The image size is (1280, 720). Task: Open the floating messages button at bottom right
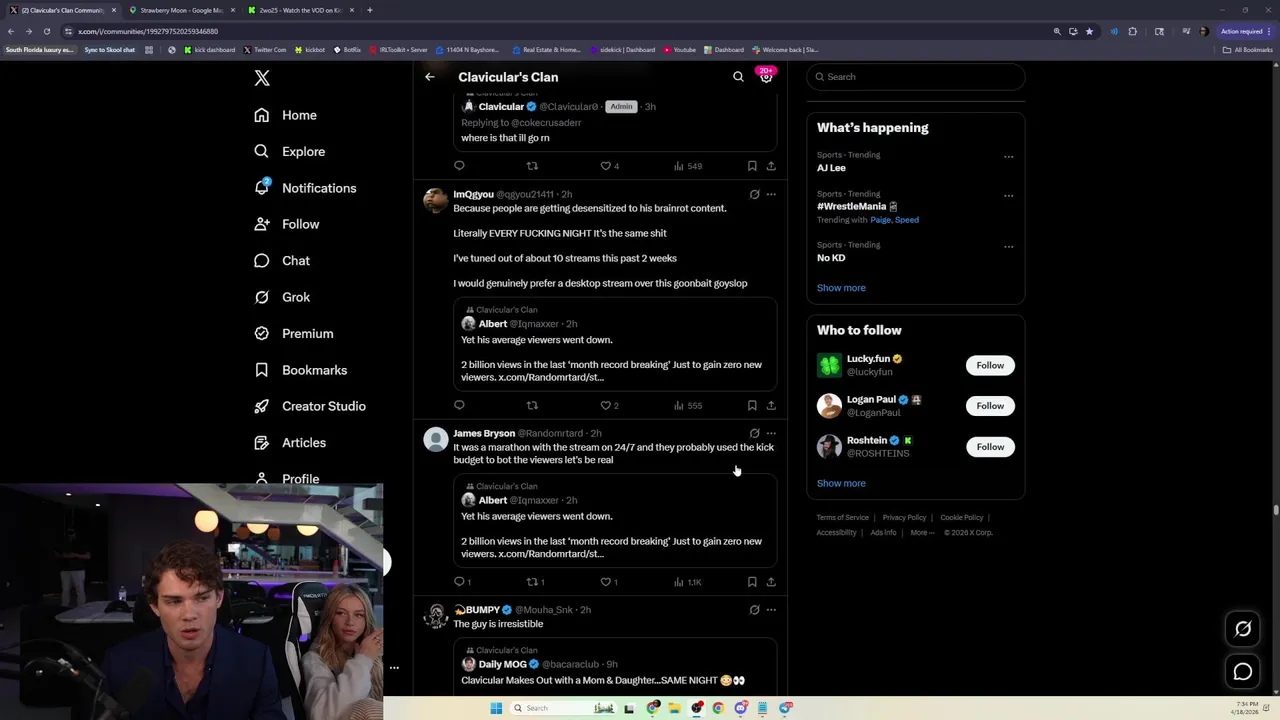(x=1243, y=672)
